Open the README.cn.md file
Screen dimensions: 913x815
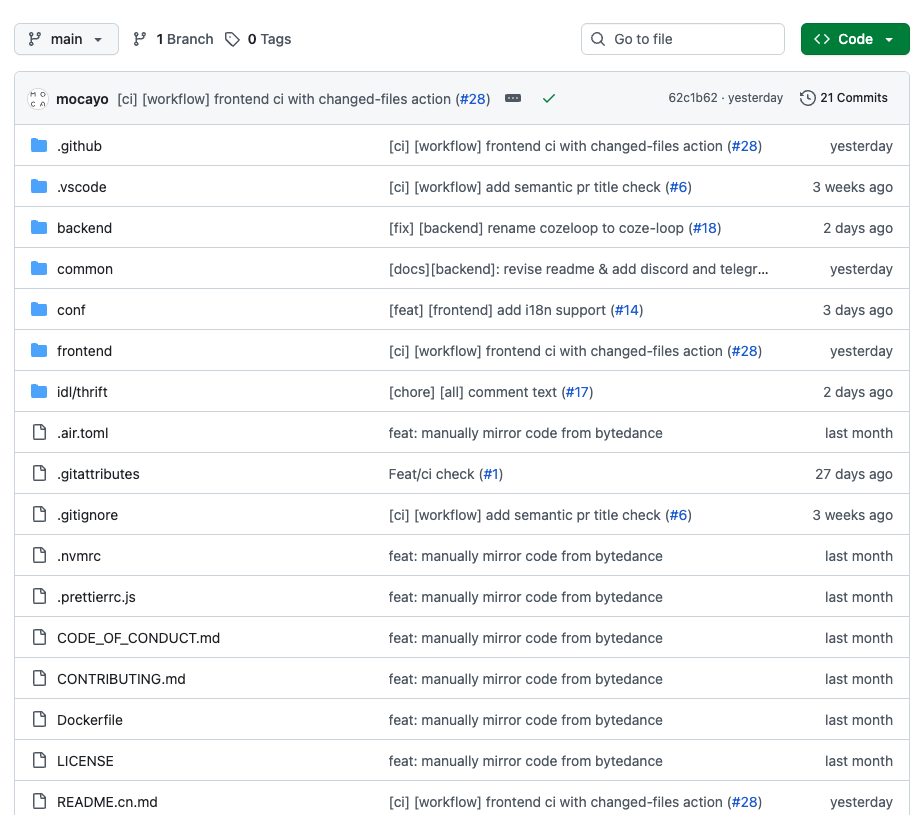107,802
